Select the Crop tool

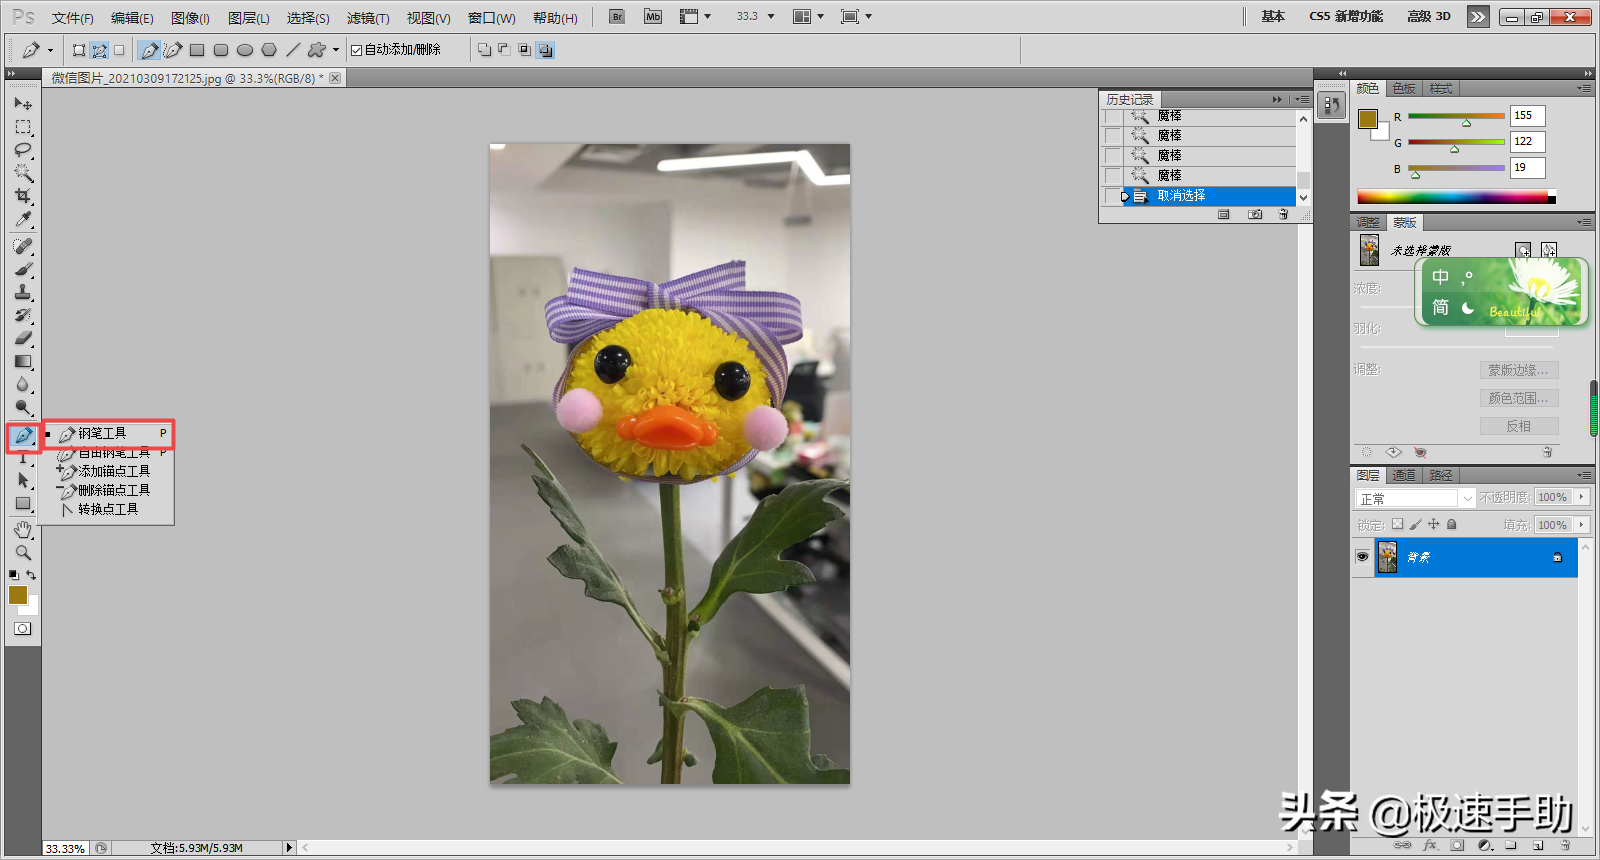(23, 196)
